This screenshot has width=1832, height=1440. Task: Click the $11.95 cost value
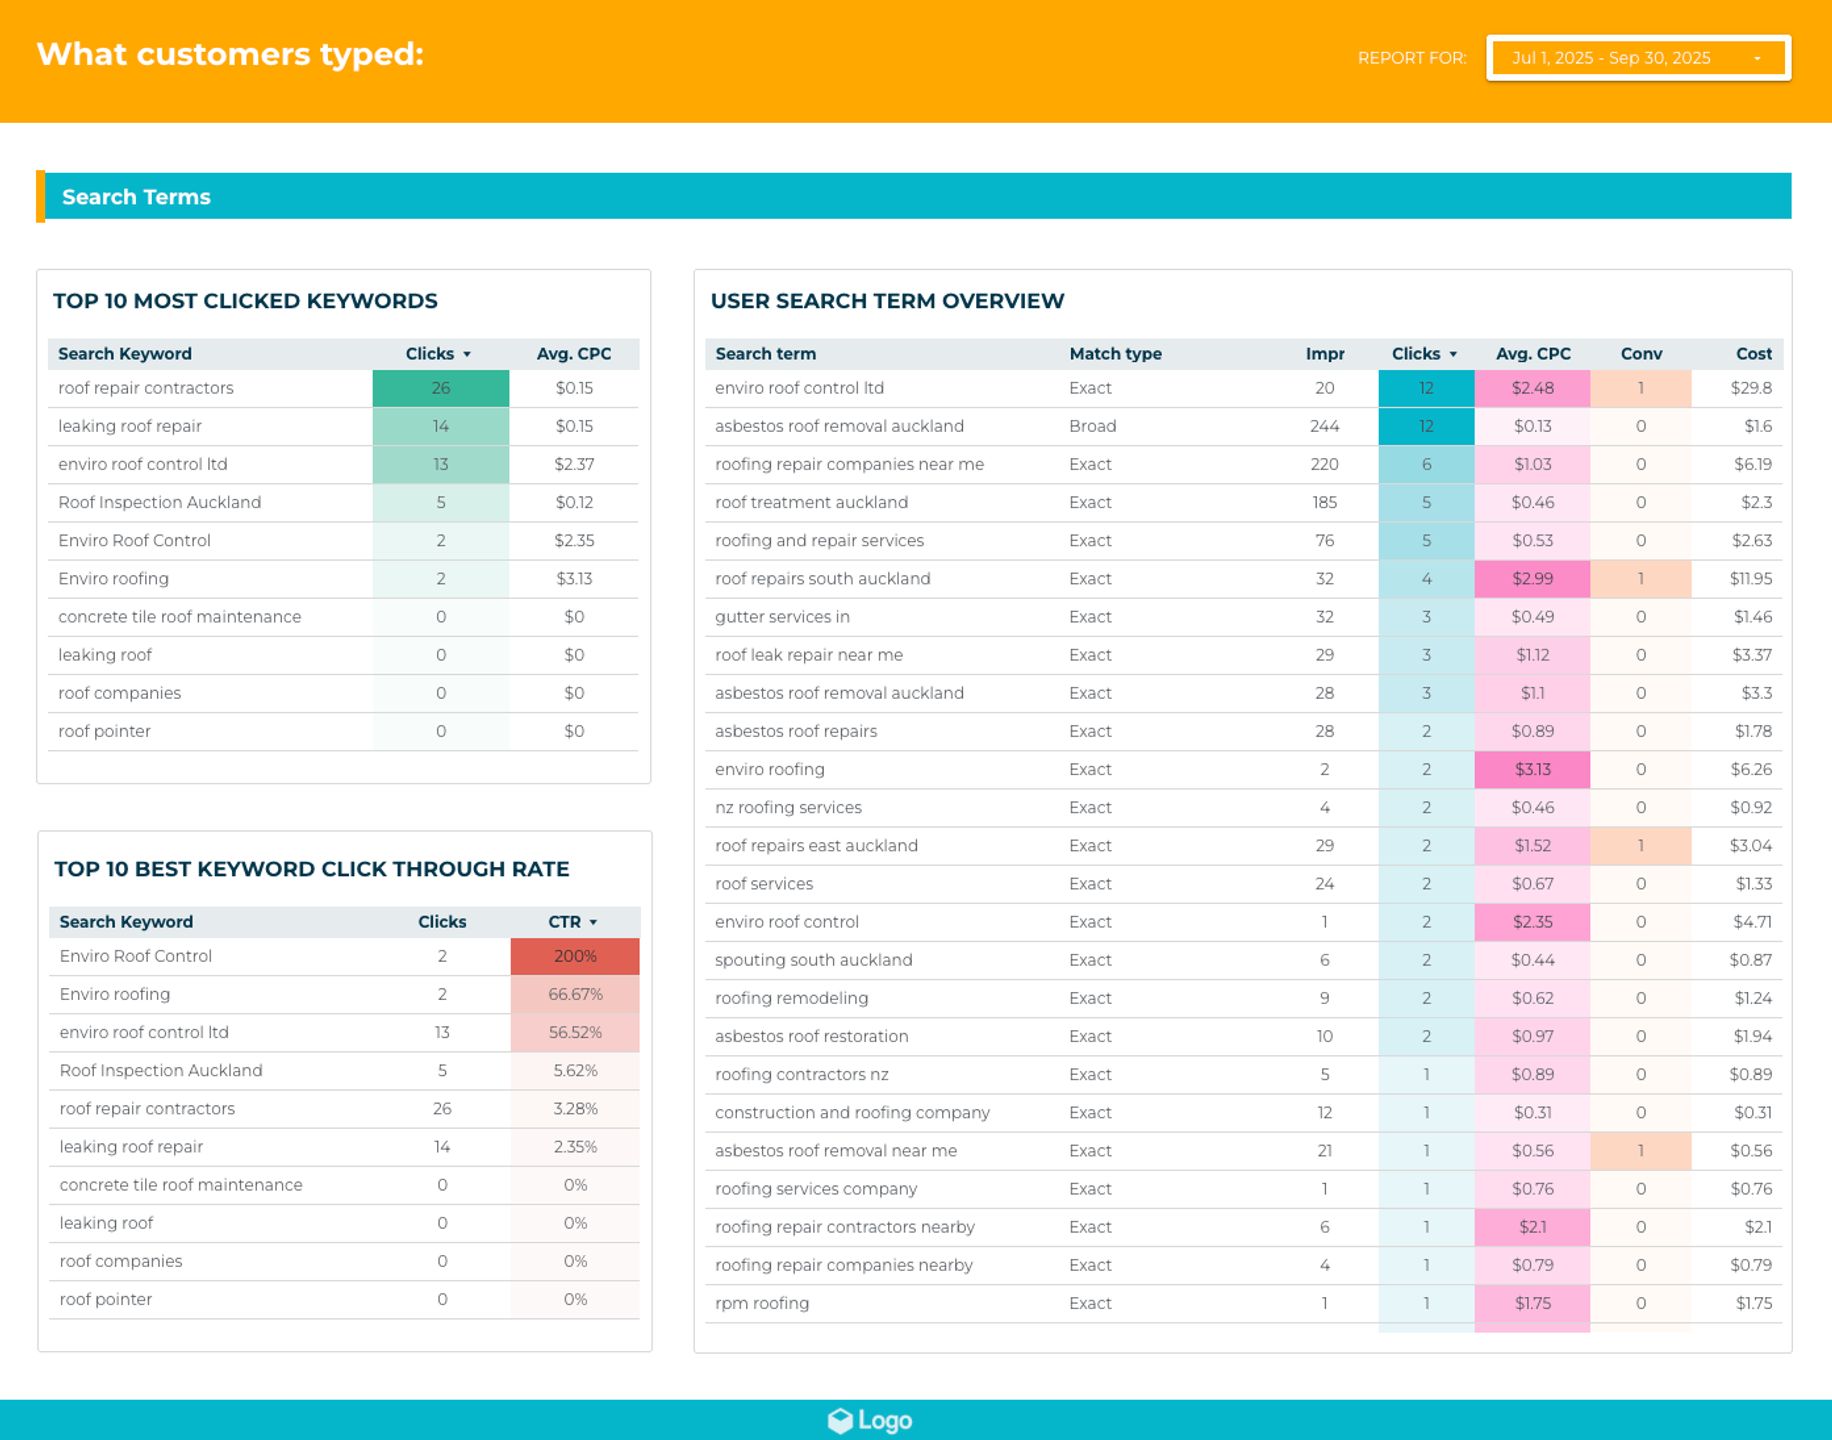click(1751, 579)
